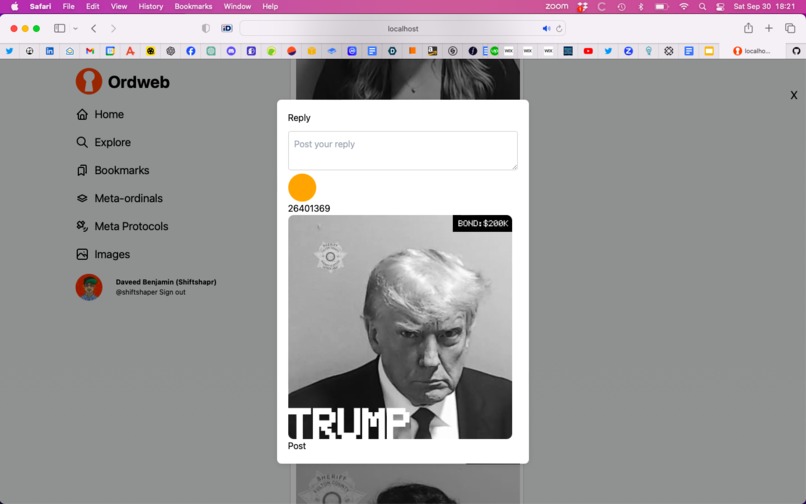This screenshot has height=504, width=806.
Task: Open the Window menu
Action: pyautogui.click(x=237, y=7)
